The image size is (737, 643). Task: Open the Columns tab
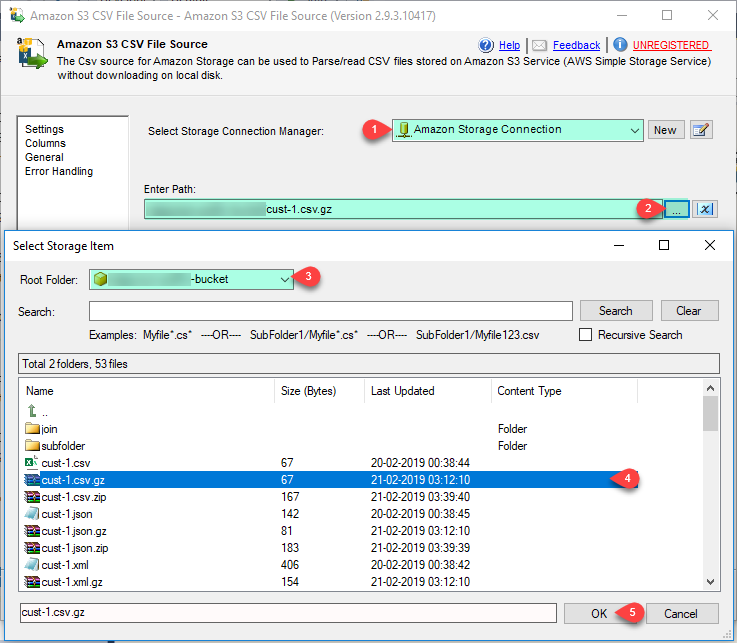(45, 143)
